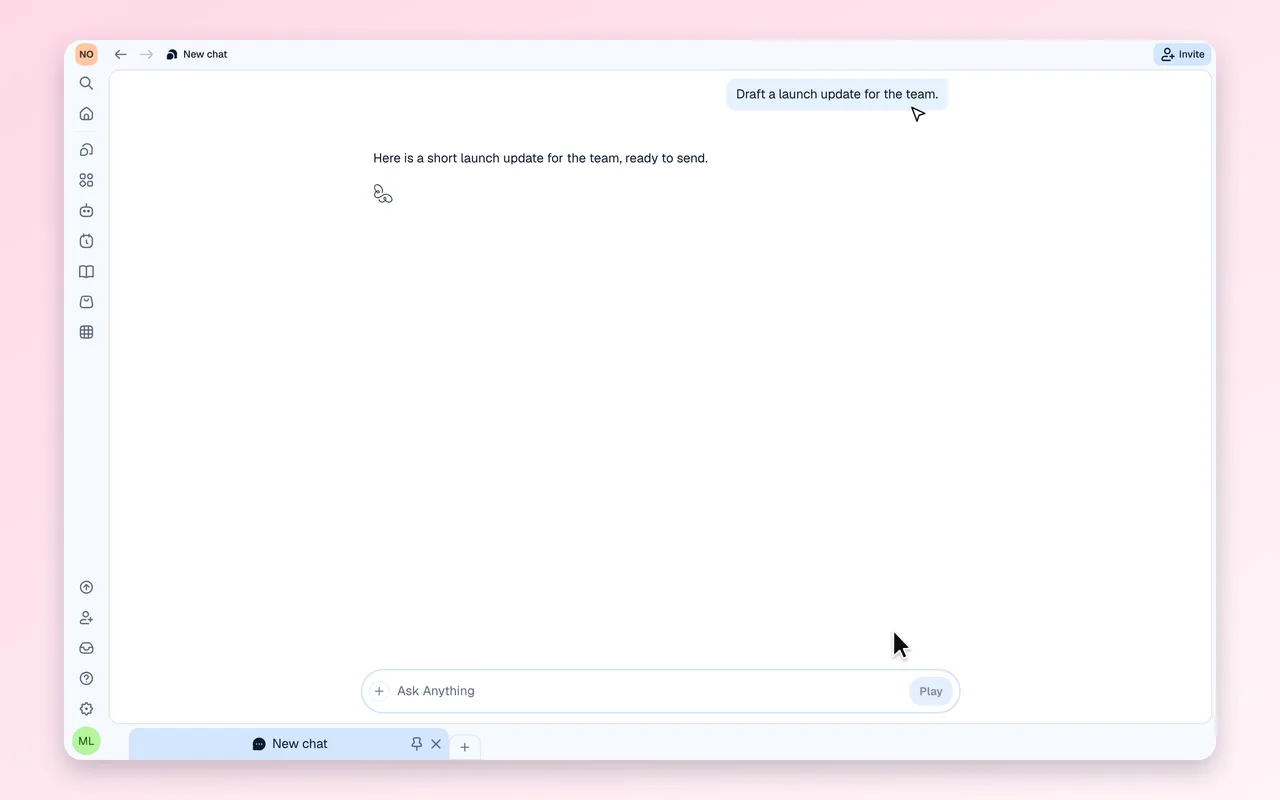
Task: Click the Play button
Action: point(931,691)
